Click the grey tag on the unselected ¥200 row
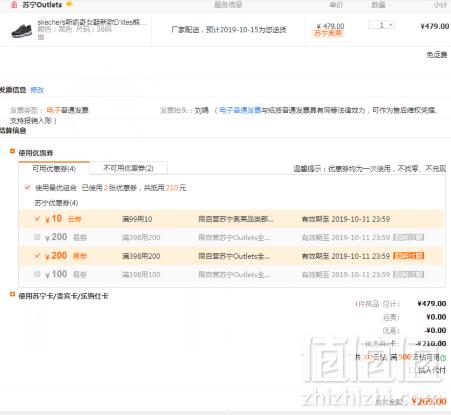This screenshot has height=415, width=451. (409, 237)
